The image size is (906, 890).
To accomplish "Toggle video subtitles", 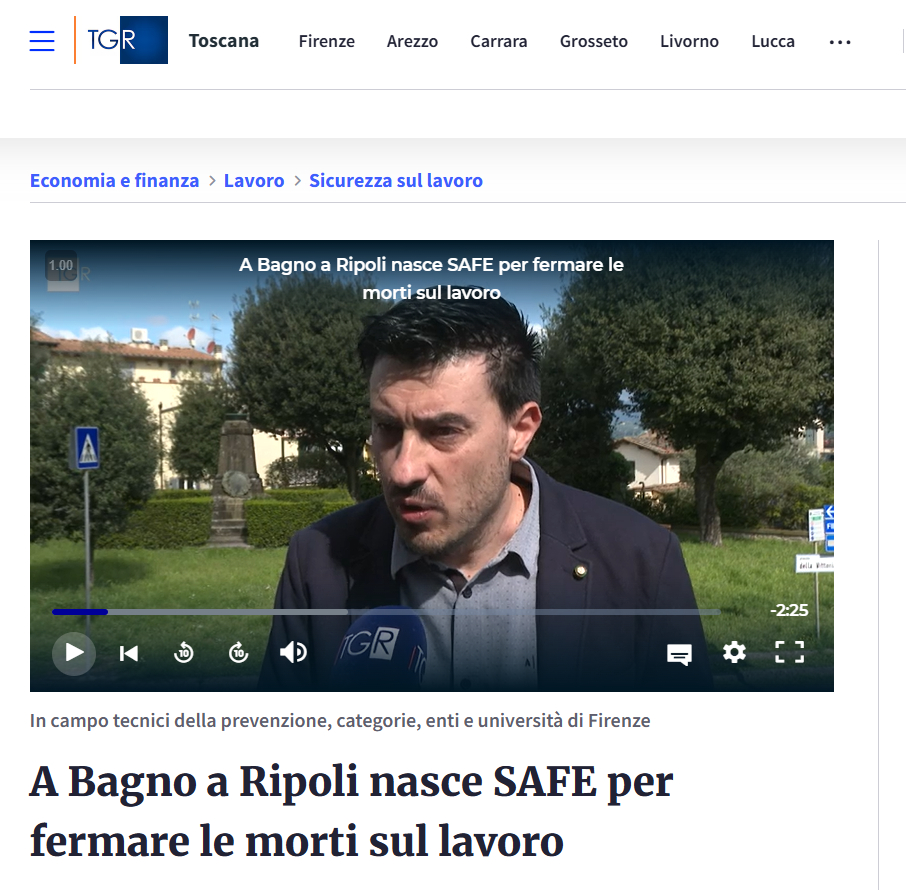I will pyautogui.click(x=680, y=654).
